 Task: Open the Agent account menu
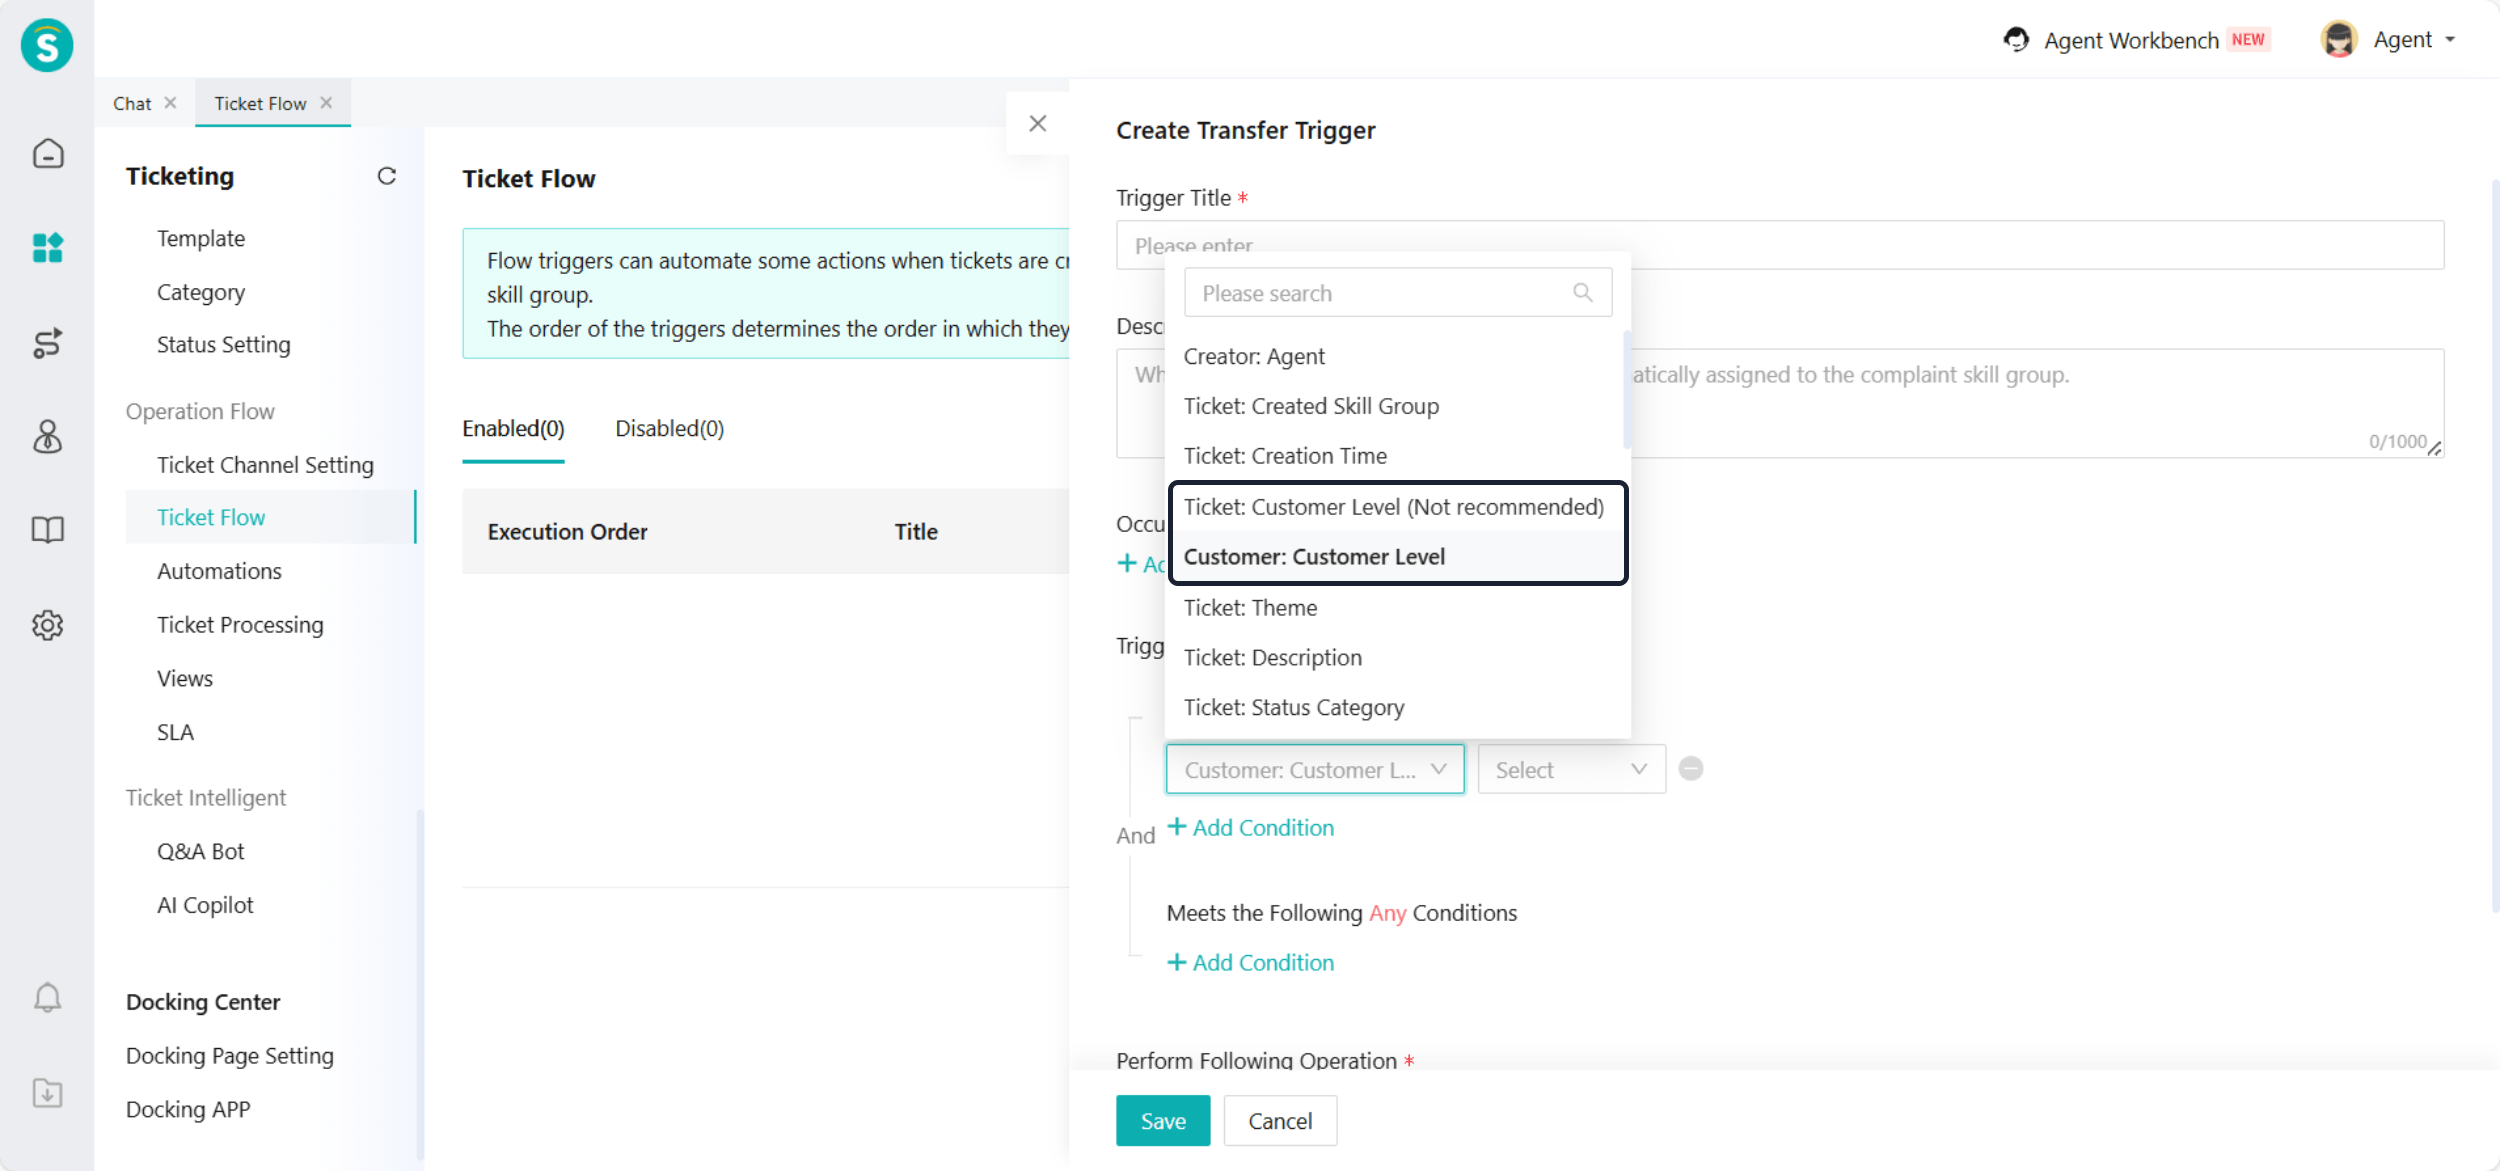point(2402,40)
